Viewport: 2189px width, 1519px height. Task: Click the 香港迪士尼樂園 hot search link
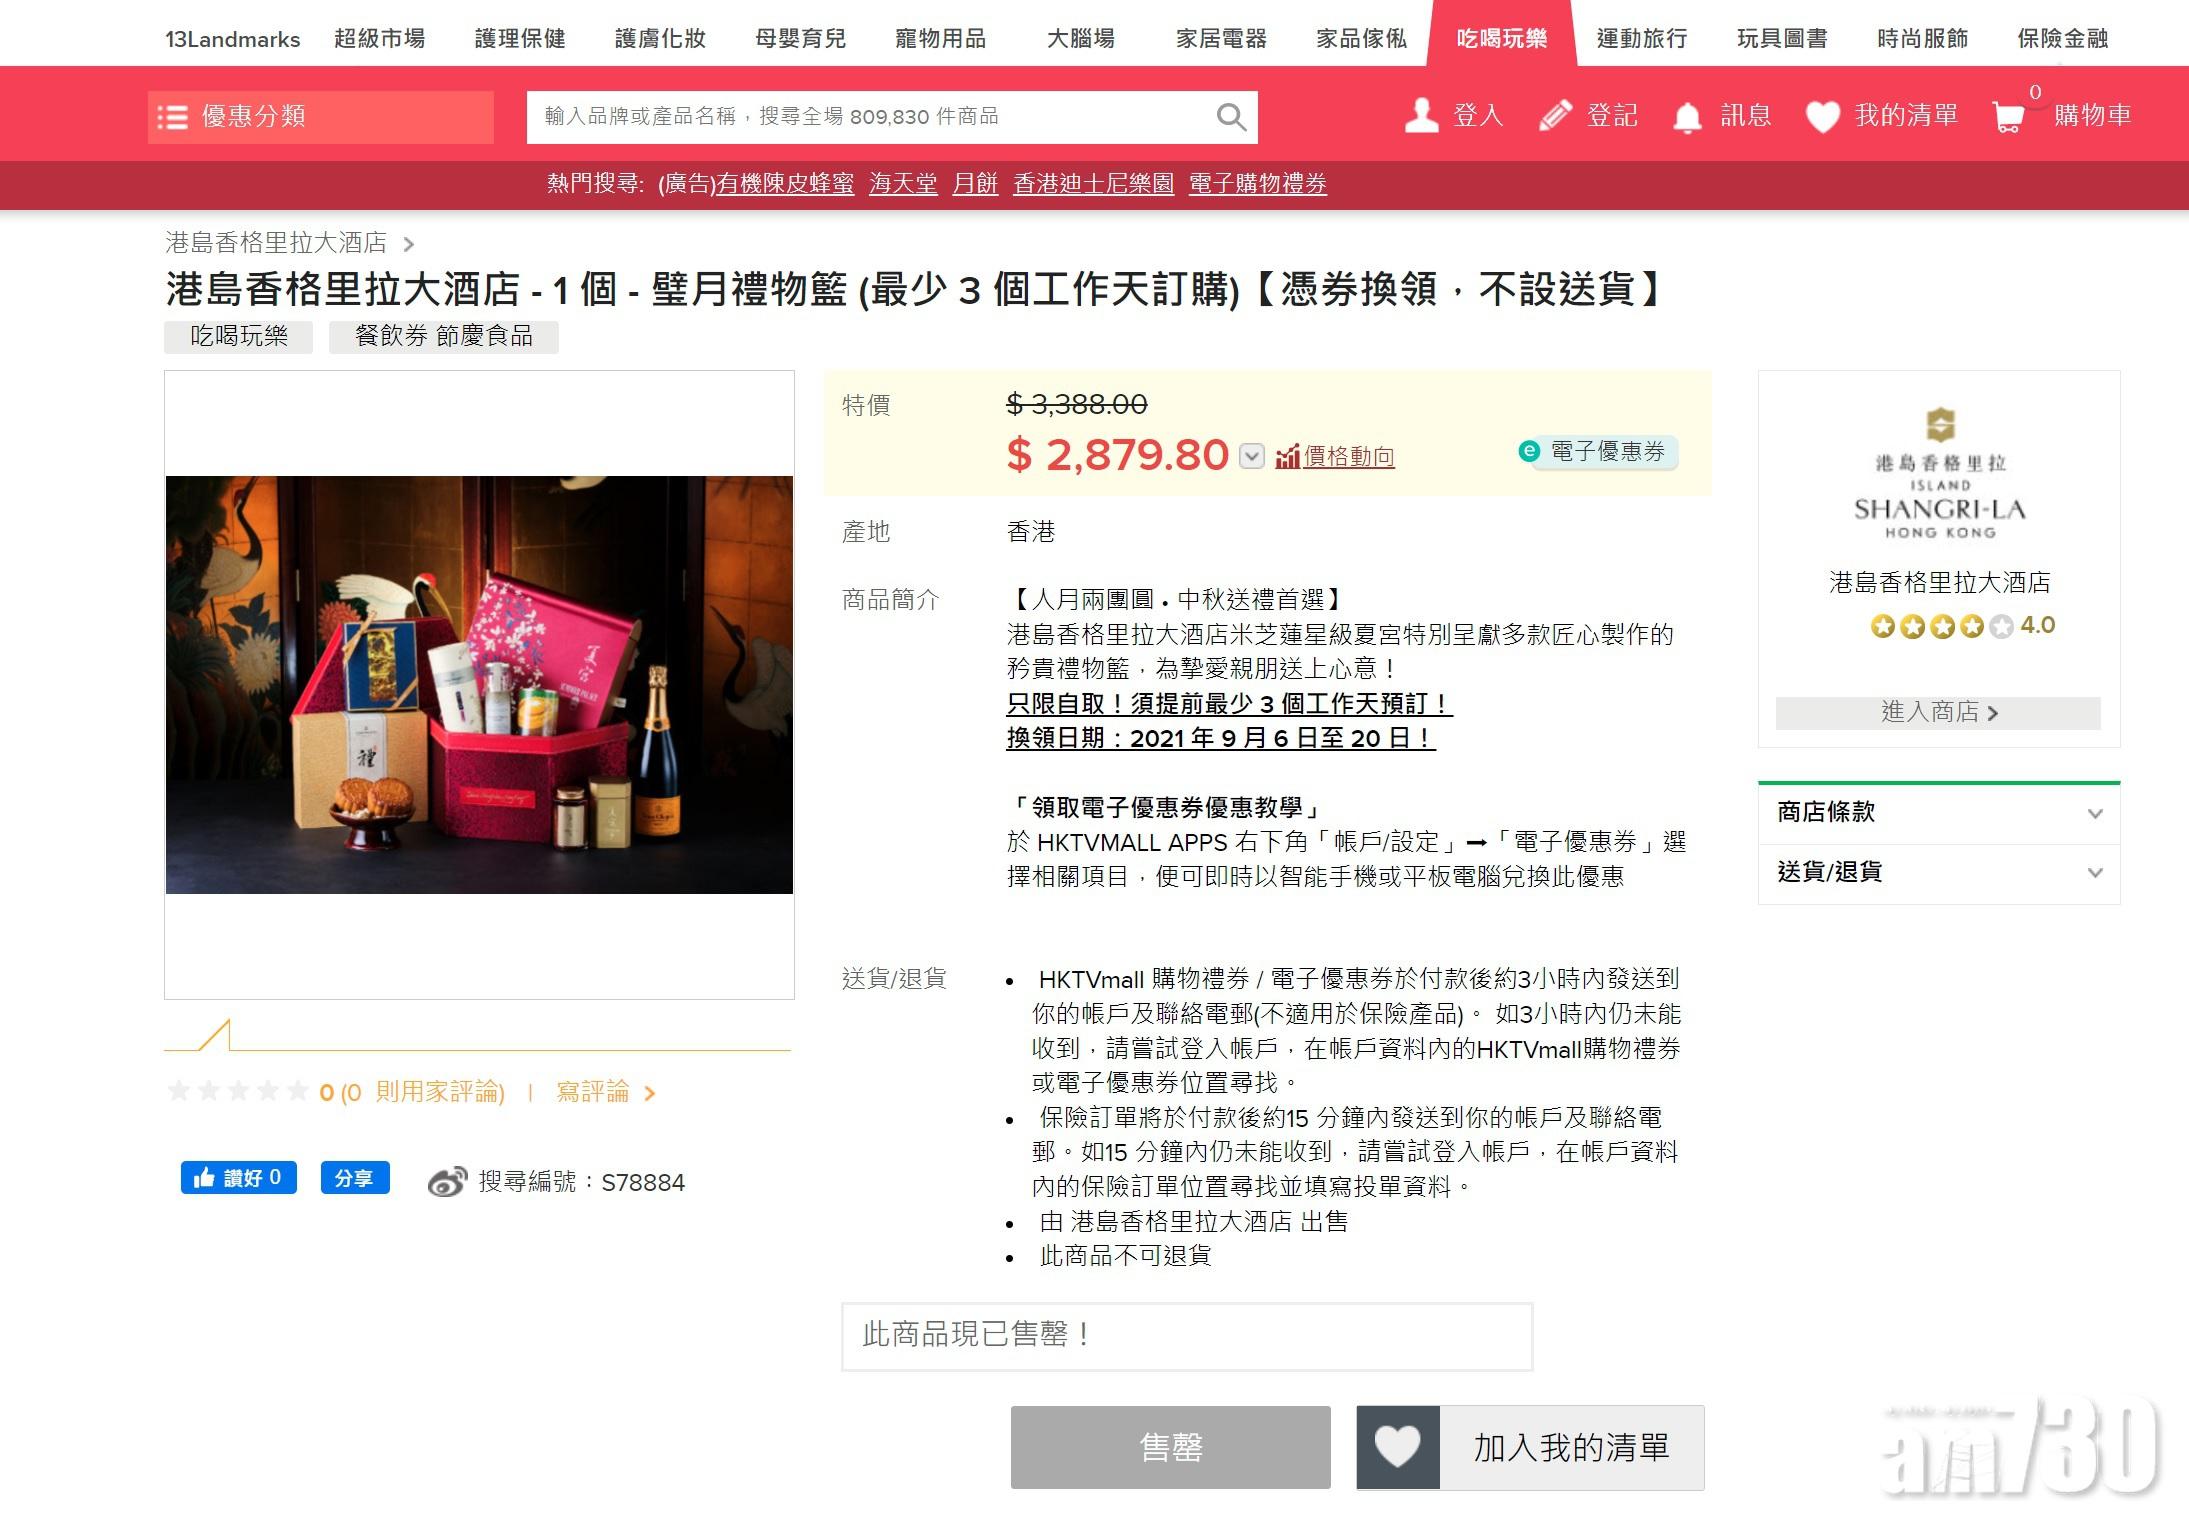pos(1093,184)
